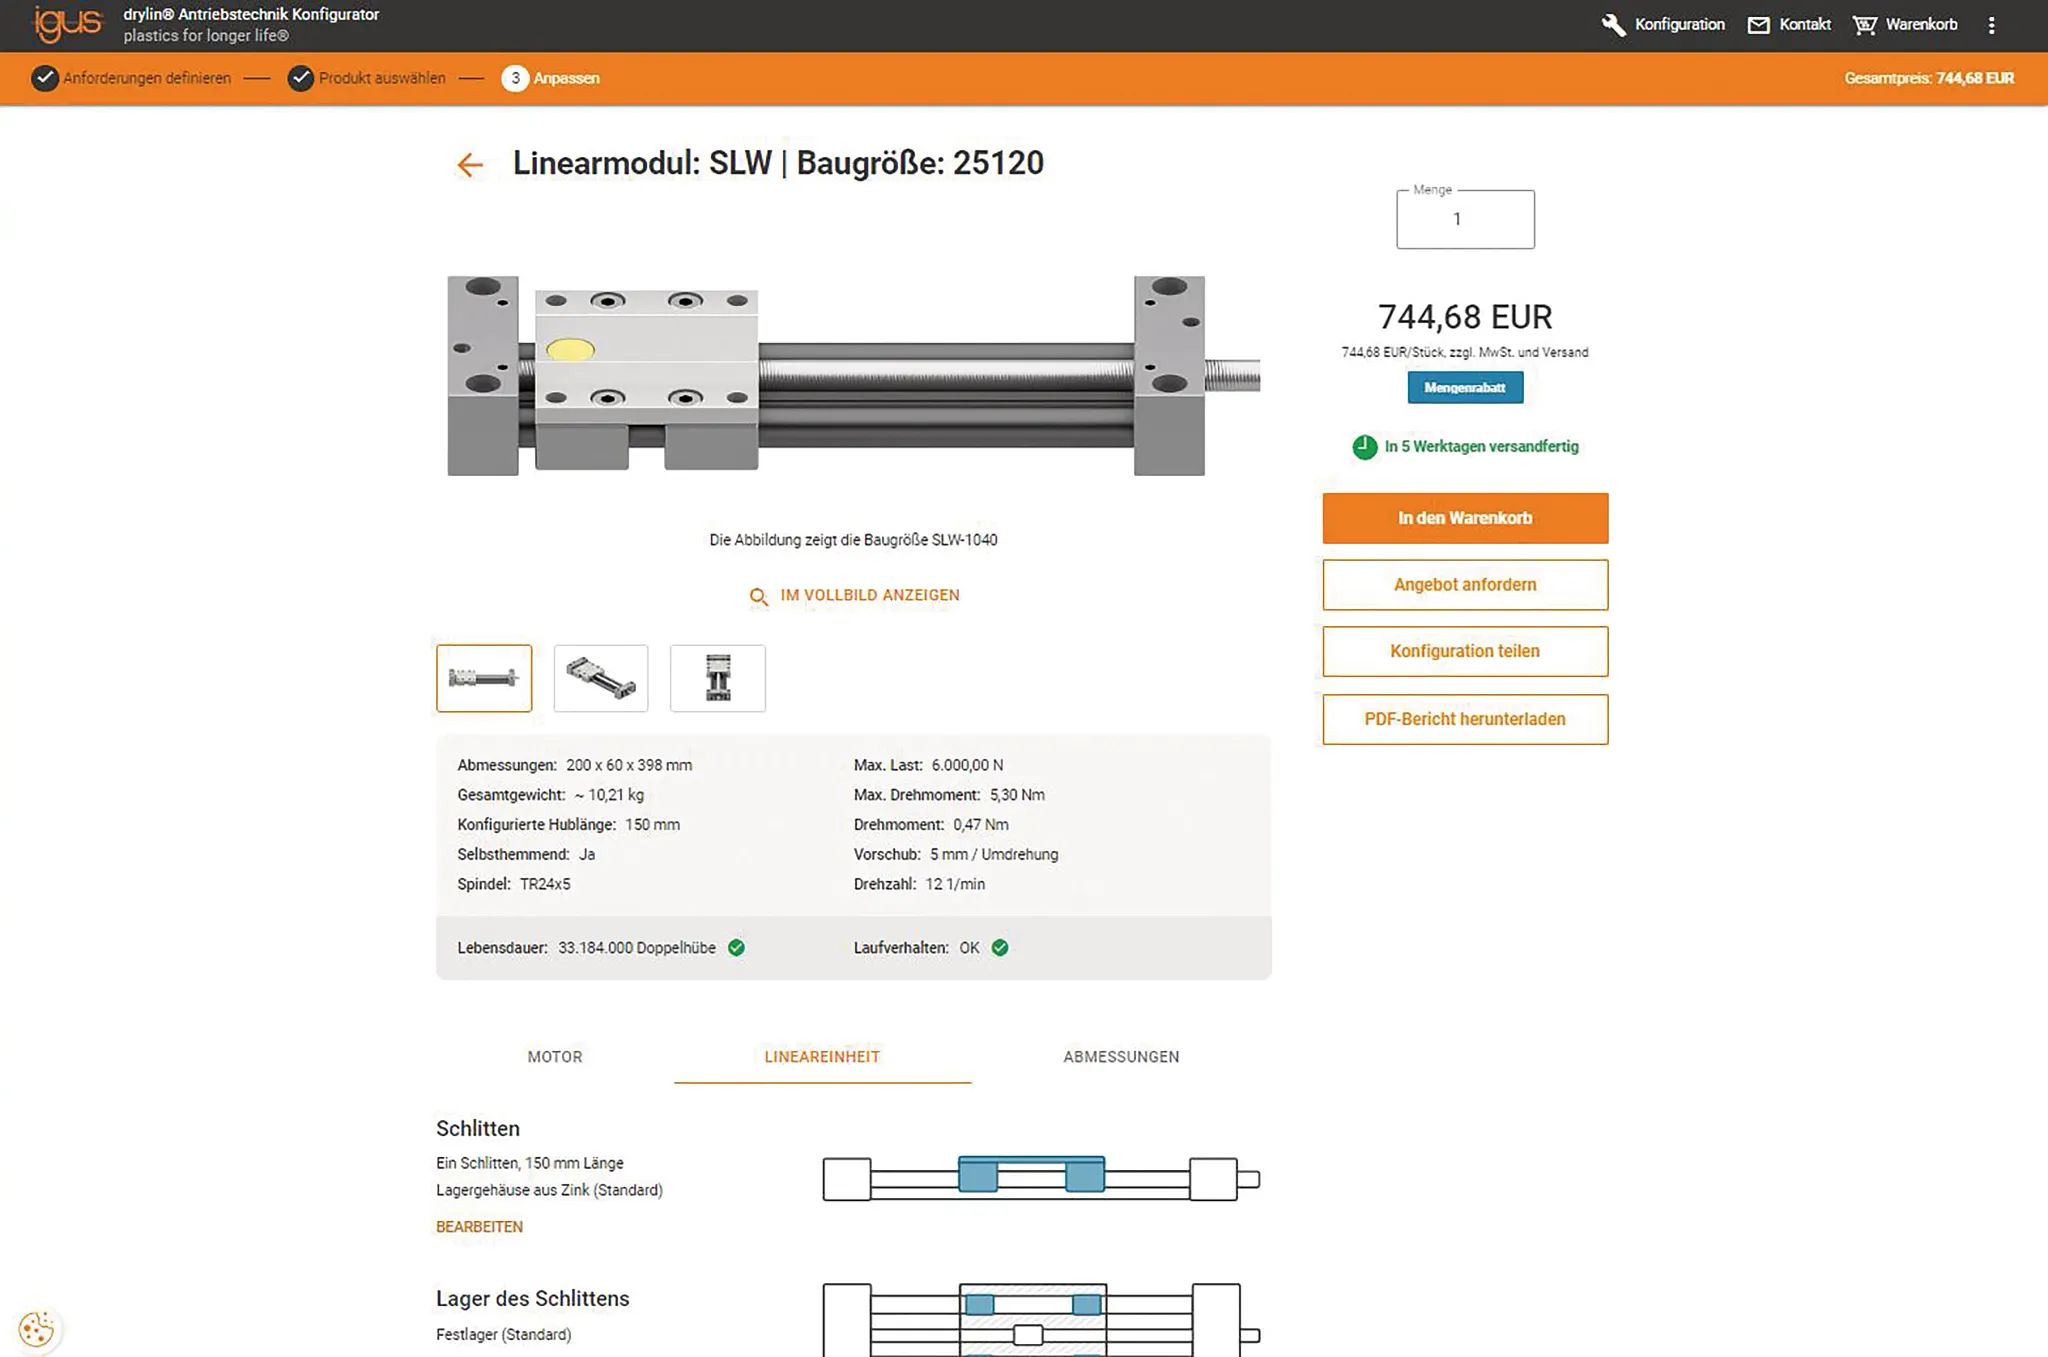
Task: Click BEARBEITEN under Schlitten
Action: click(x=479, y=1227)
